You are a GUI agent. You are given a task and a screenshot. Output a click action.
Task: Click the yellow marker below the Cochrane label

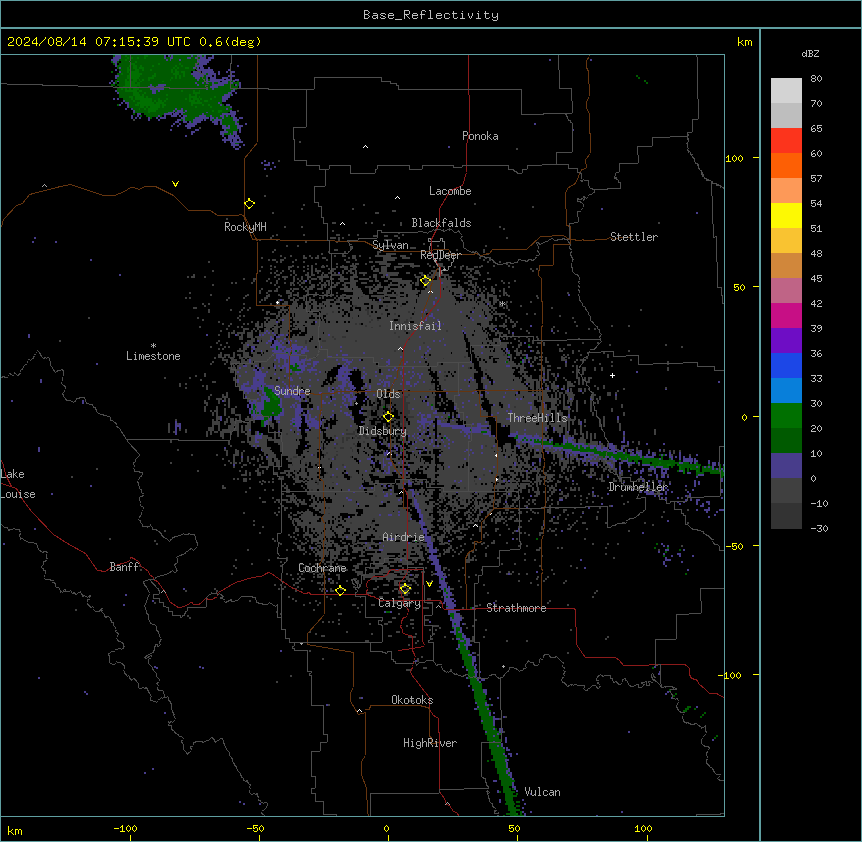tap(340, 590)
